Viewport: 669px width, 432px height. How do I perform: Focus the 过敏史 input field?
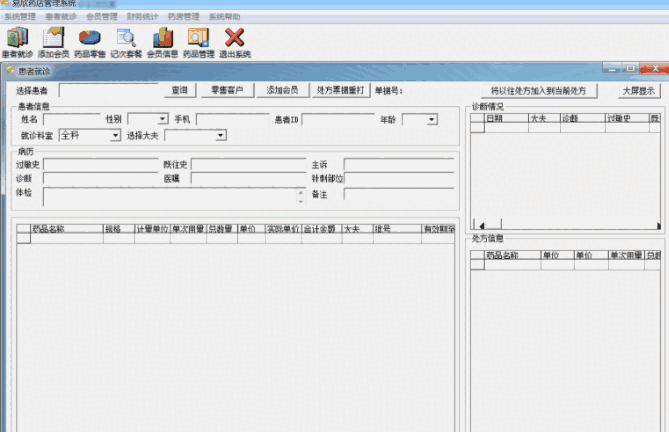click(x=101, y=165)
